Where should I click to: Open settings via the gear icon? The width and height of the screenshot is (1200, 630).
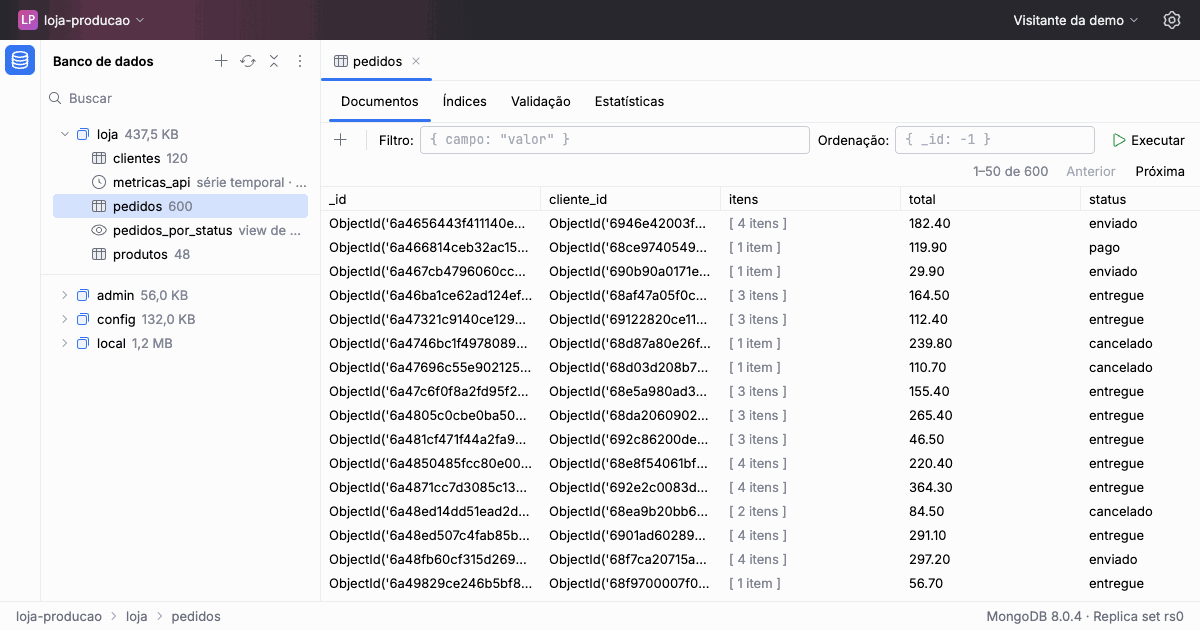pyautogui.click(x=1172, y=20)
